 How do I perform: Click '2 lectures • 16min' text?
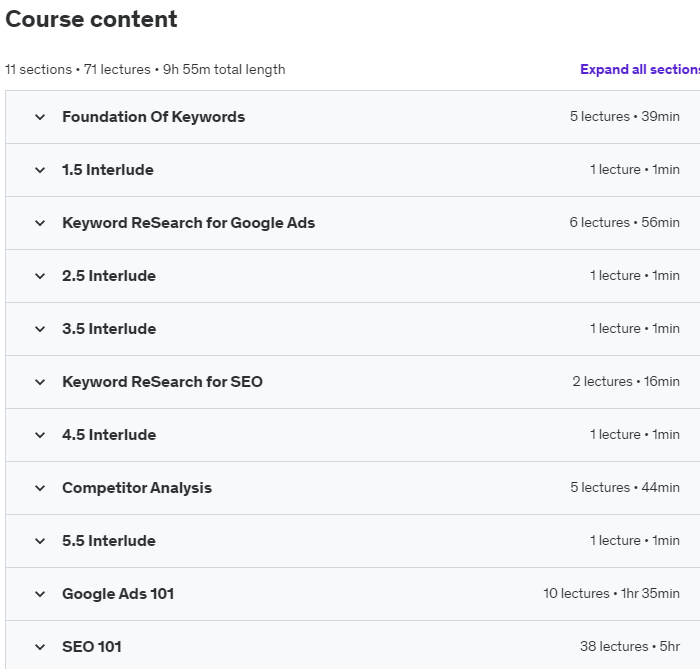pyautogui.click(x=626, y=382)
